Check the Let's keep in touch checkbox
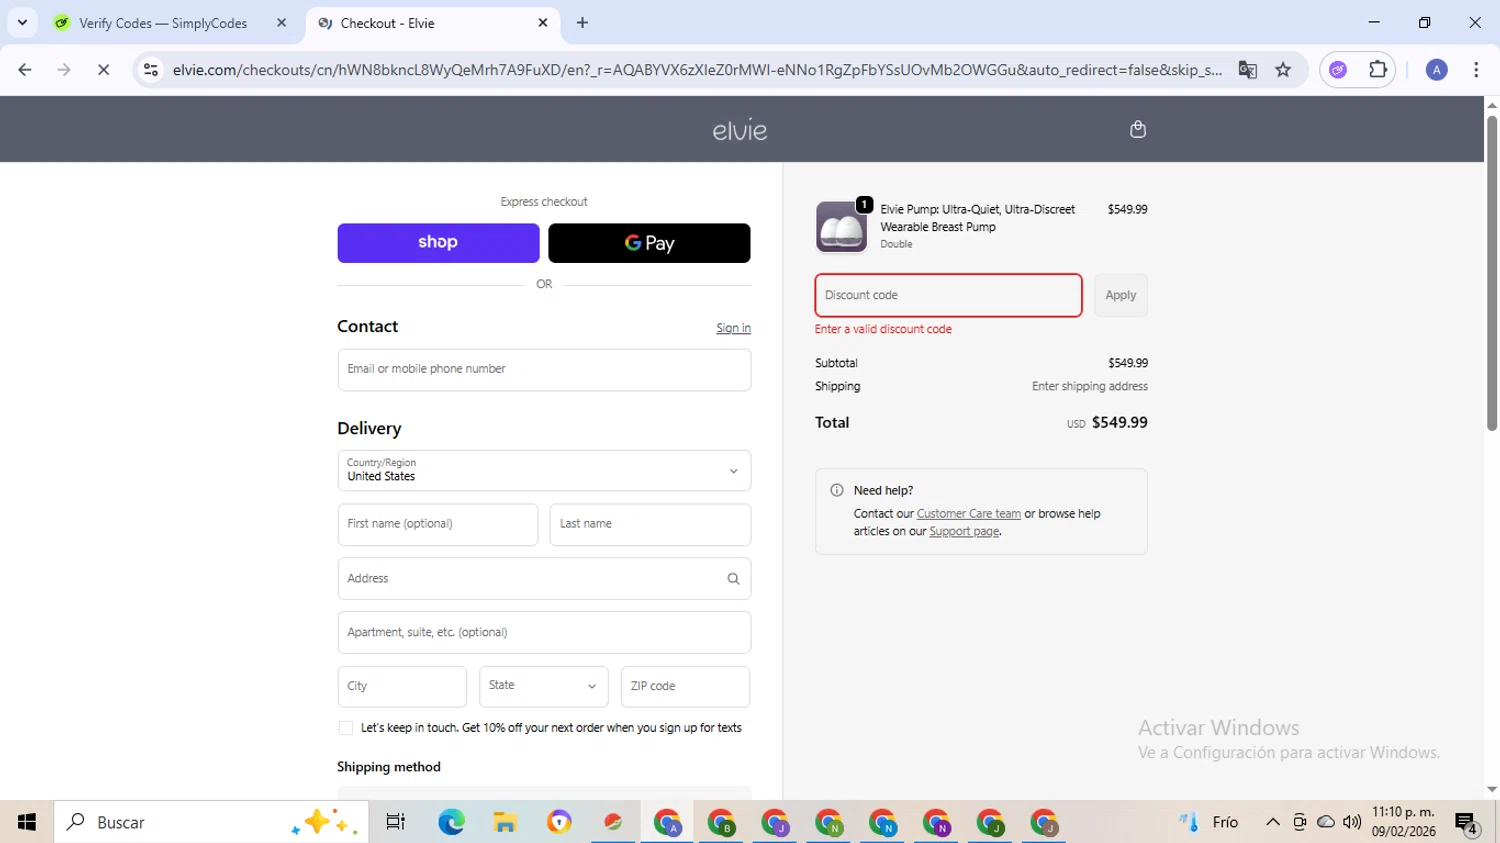This screenshot has height=843, width=1500. pyautogui.click(x=346, y=728)
